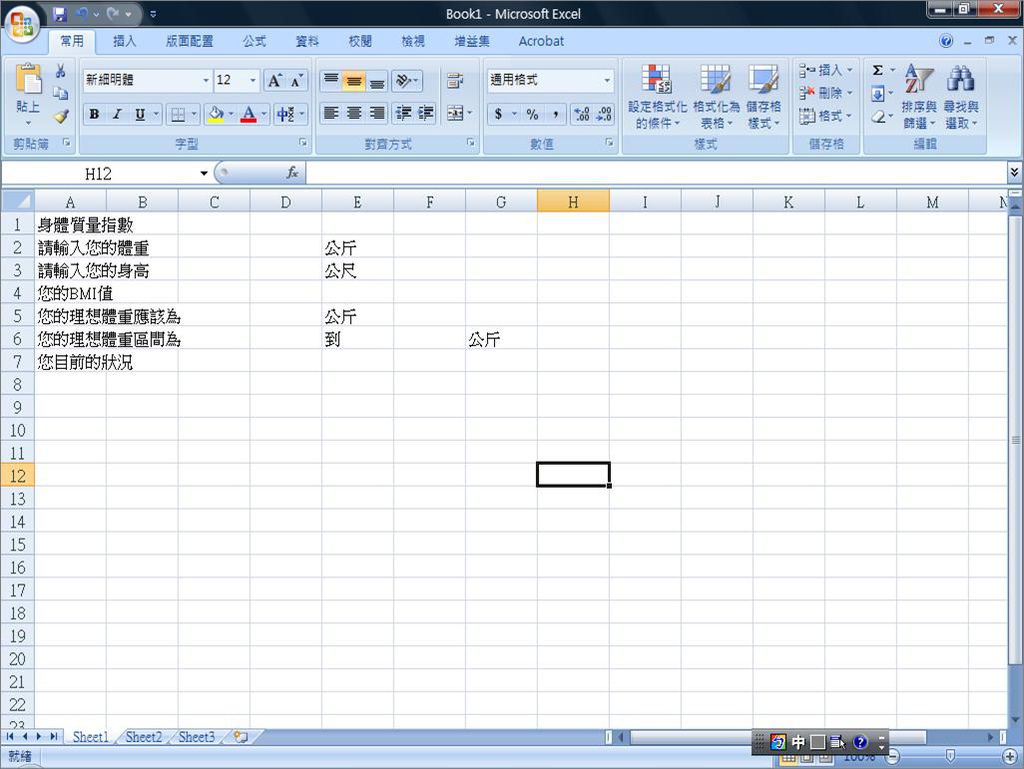Open the 校閱 tab
This screenshot has width=1024, height=769.
point(360,41)
